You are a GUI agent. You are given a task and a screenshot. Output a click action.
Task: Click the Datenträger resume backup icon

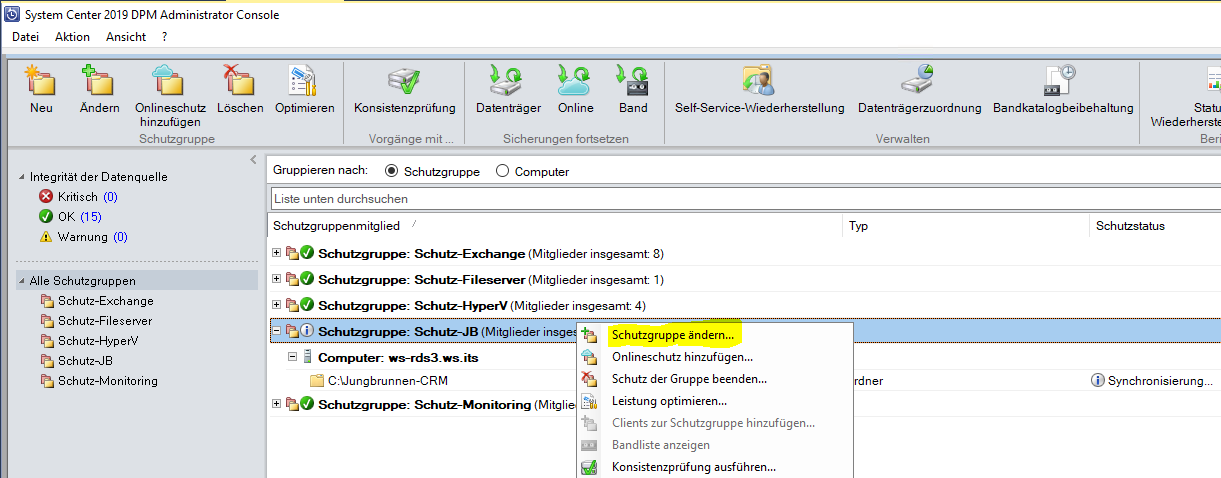coord(507,80)
